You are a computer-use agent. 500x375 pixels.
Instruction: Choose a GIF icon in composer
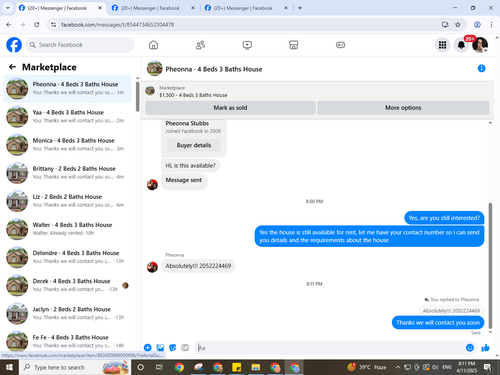click(185, 348)
